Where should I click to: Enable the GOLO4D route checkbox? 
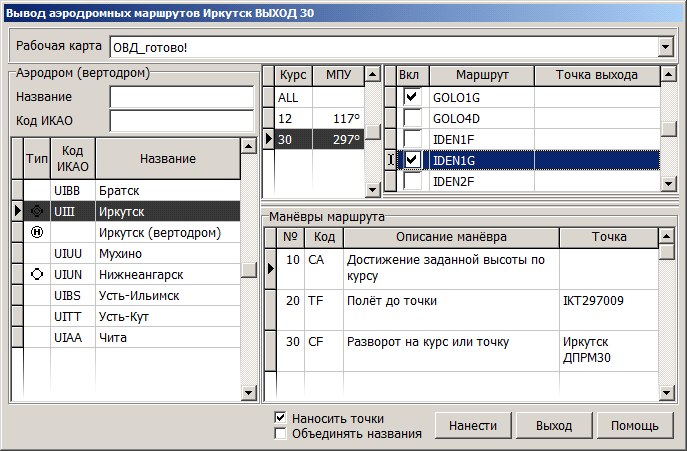point(411,118)
